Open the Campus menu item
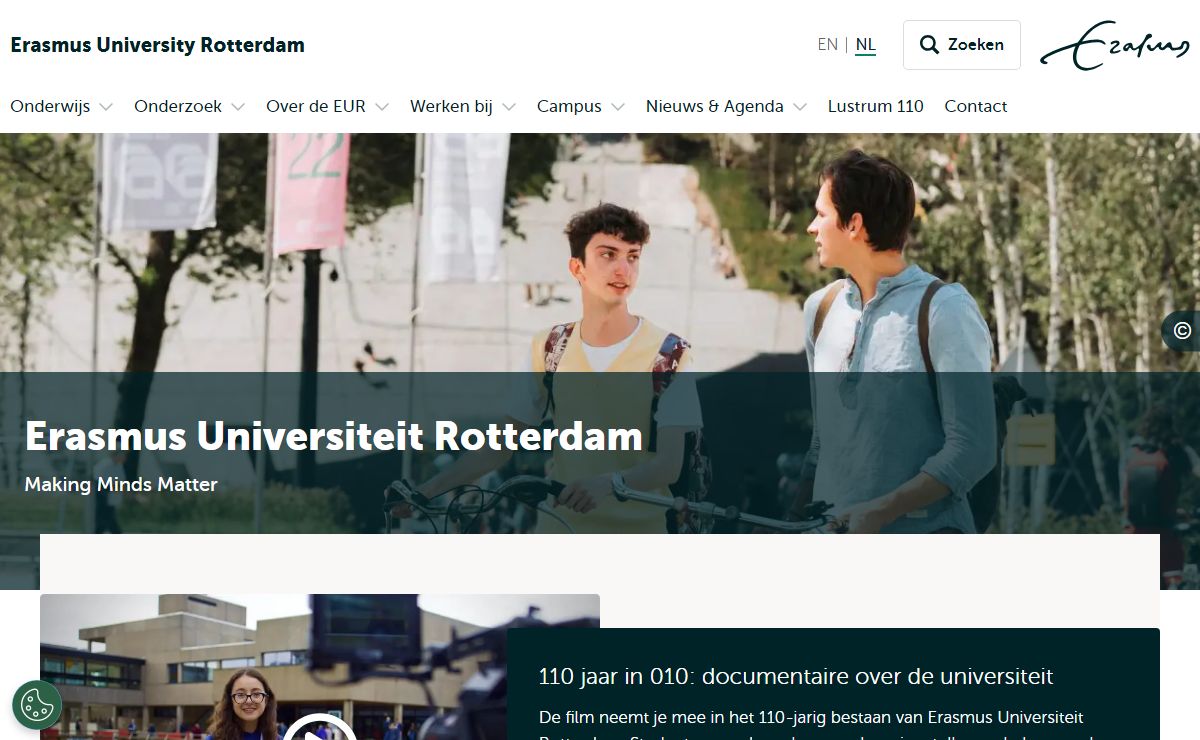The image size is (1200, 740). tap(569, 106)
